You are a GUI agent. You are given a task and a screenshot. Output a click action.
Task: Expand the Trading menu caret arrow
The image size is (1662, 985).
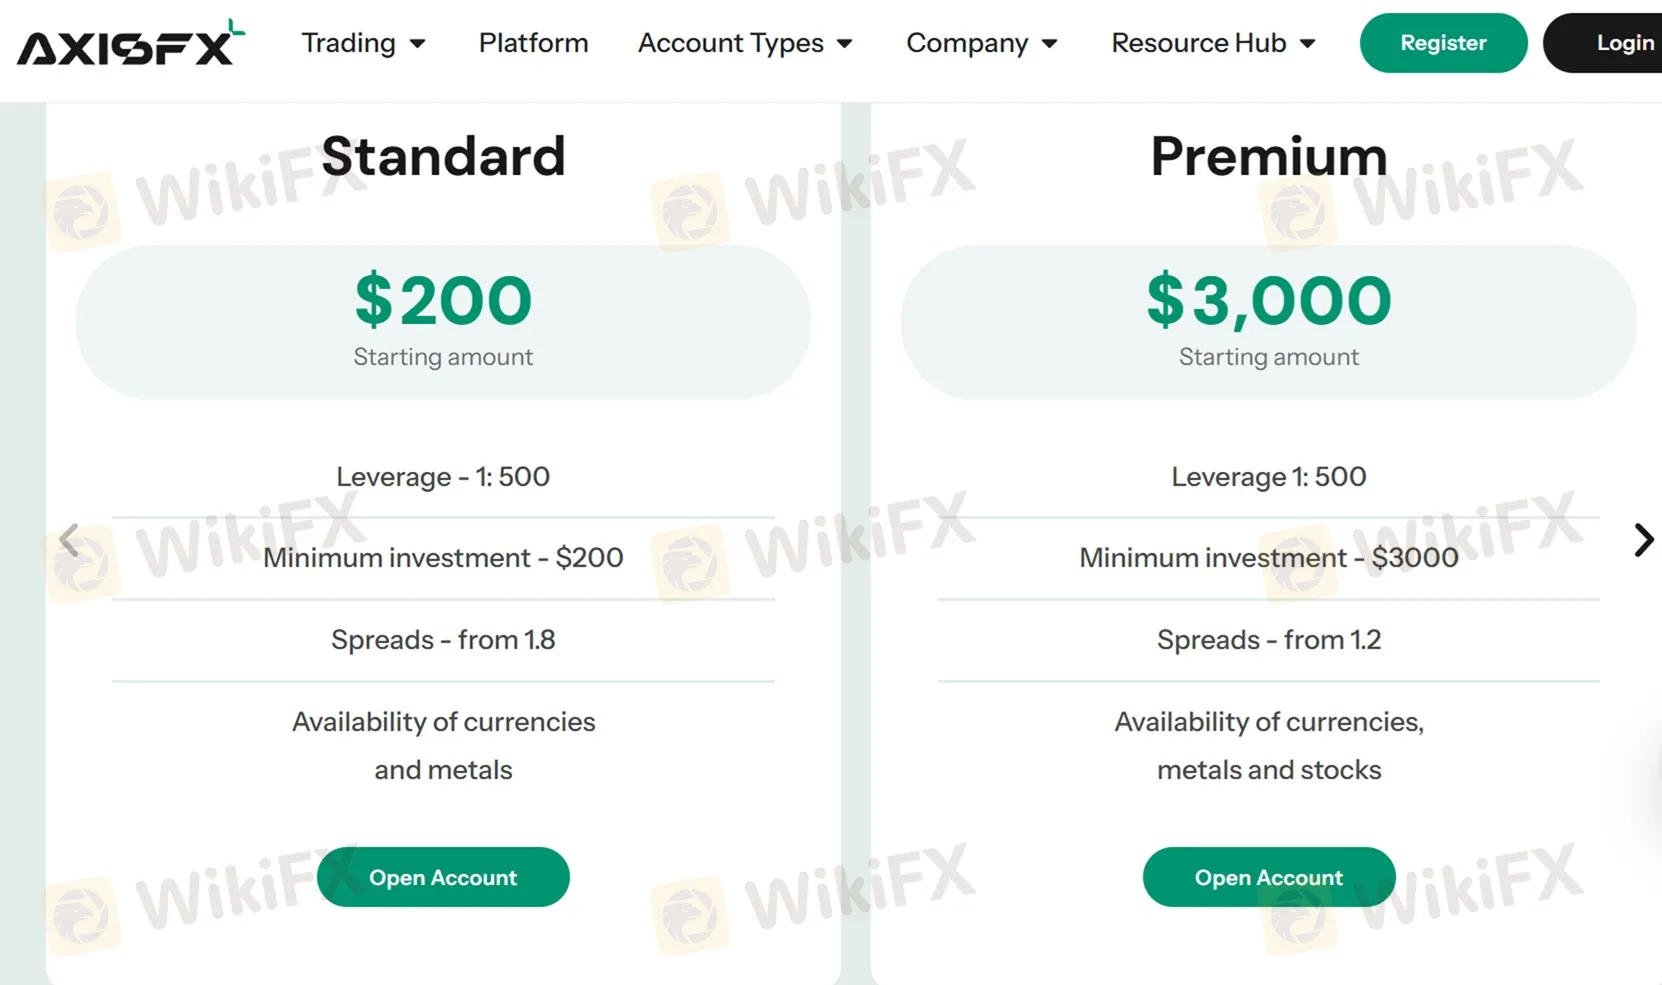(x=418, y=44)
